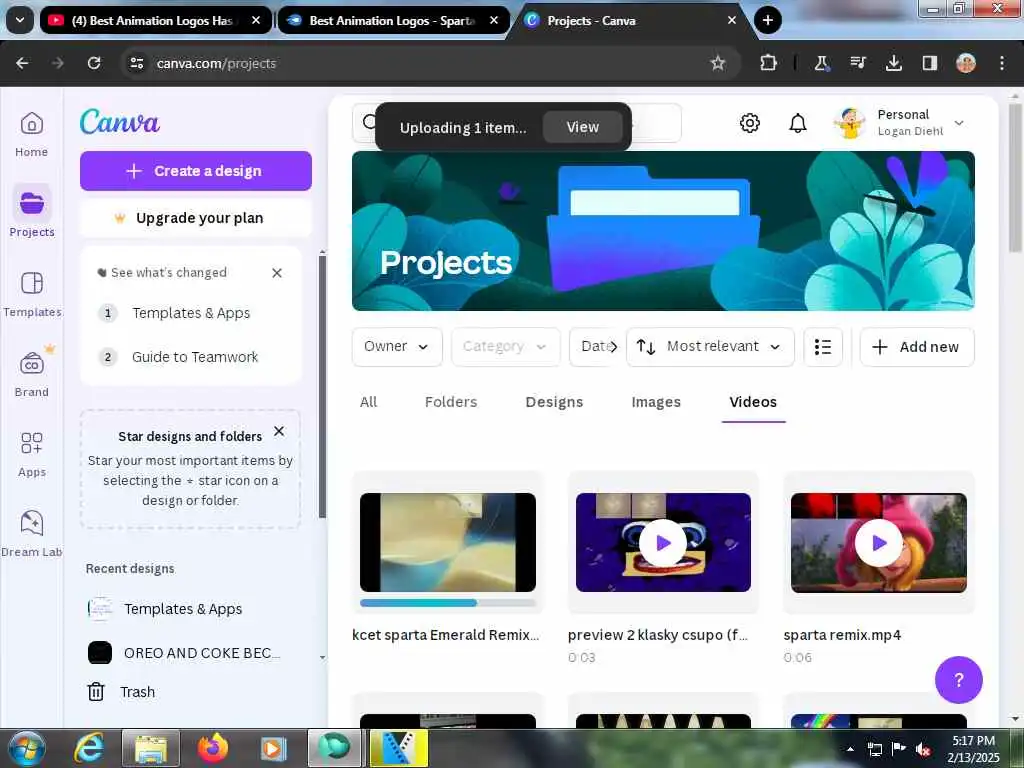Switch to the Folders tab
Image resolution: width=1024 pixels, height=768 pixels.
coord(451,402)
